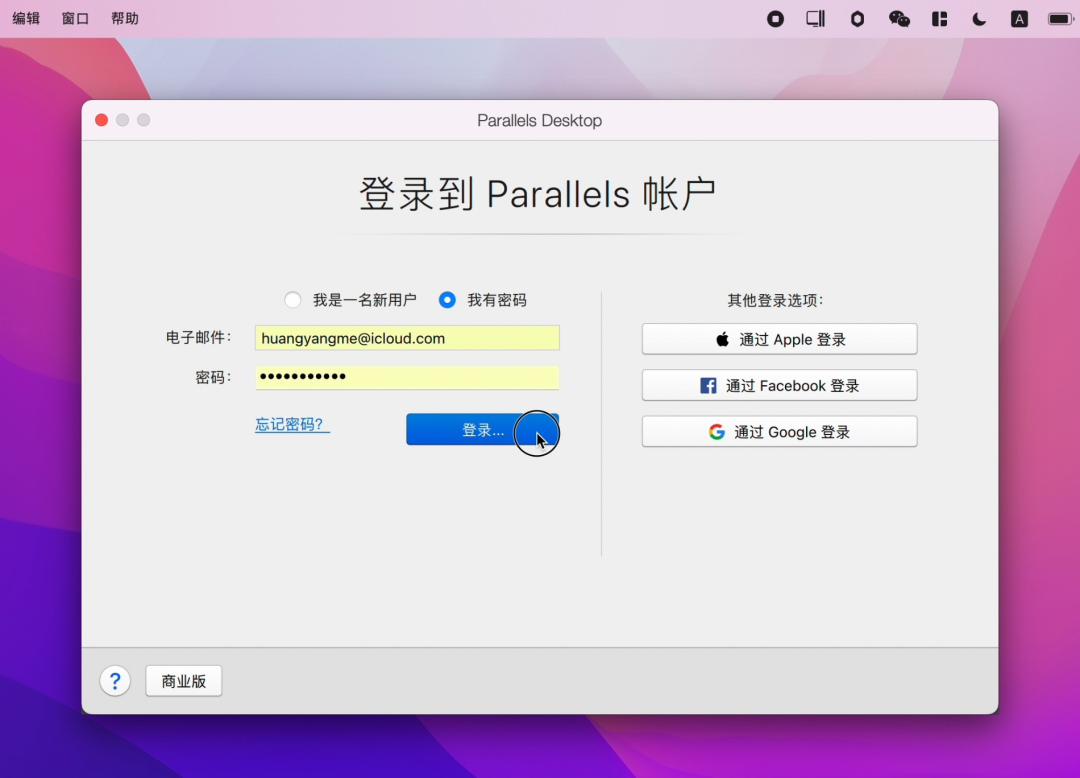Open help via the blue question mark icon
This screenshot has height=778, width=1080.
[115, 680]
